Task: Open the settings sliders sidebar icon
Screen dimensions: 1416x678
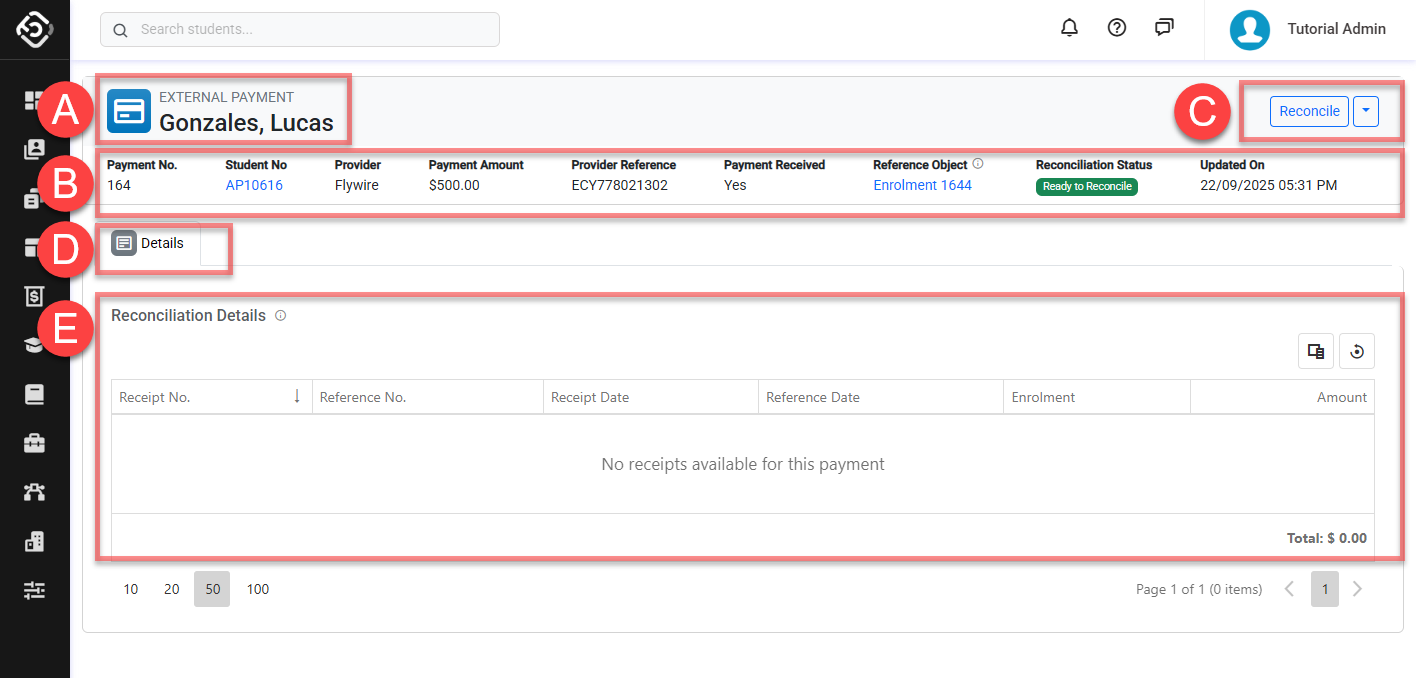Action: pos(35,590)
